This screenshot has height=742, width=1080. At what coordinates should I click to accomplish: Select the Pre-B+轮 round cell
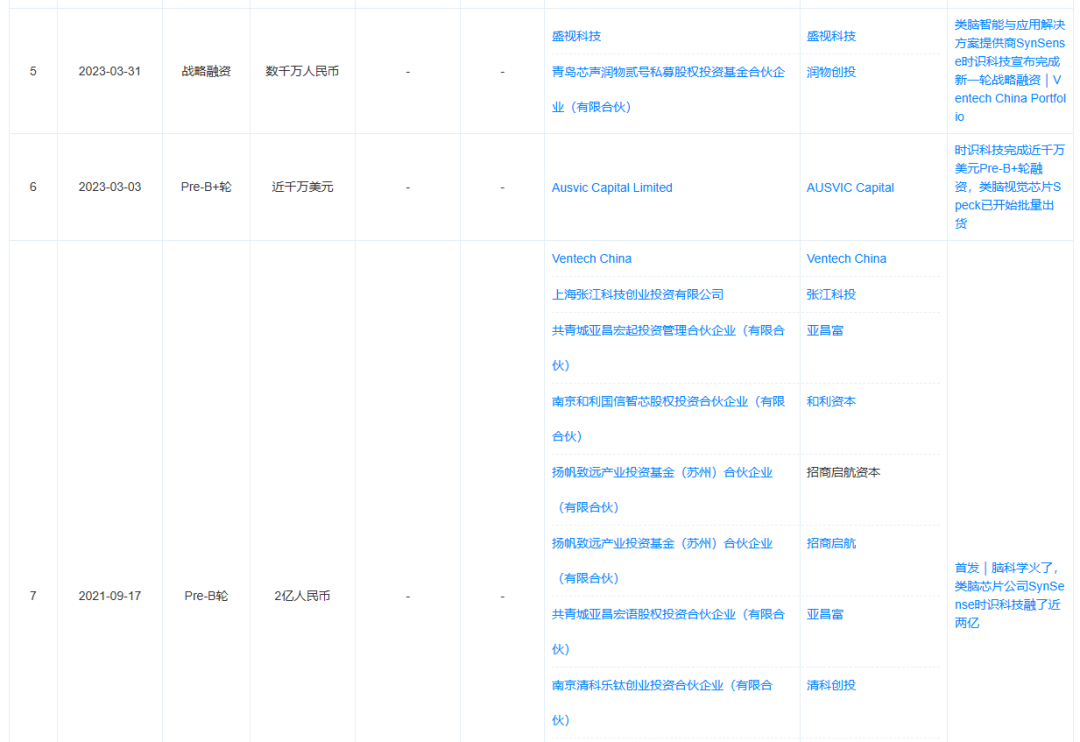point(206,187)
